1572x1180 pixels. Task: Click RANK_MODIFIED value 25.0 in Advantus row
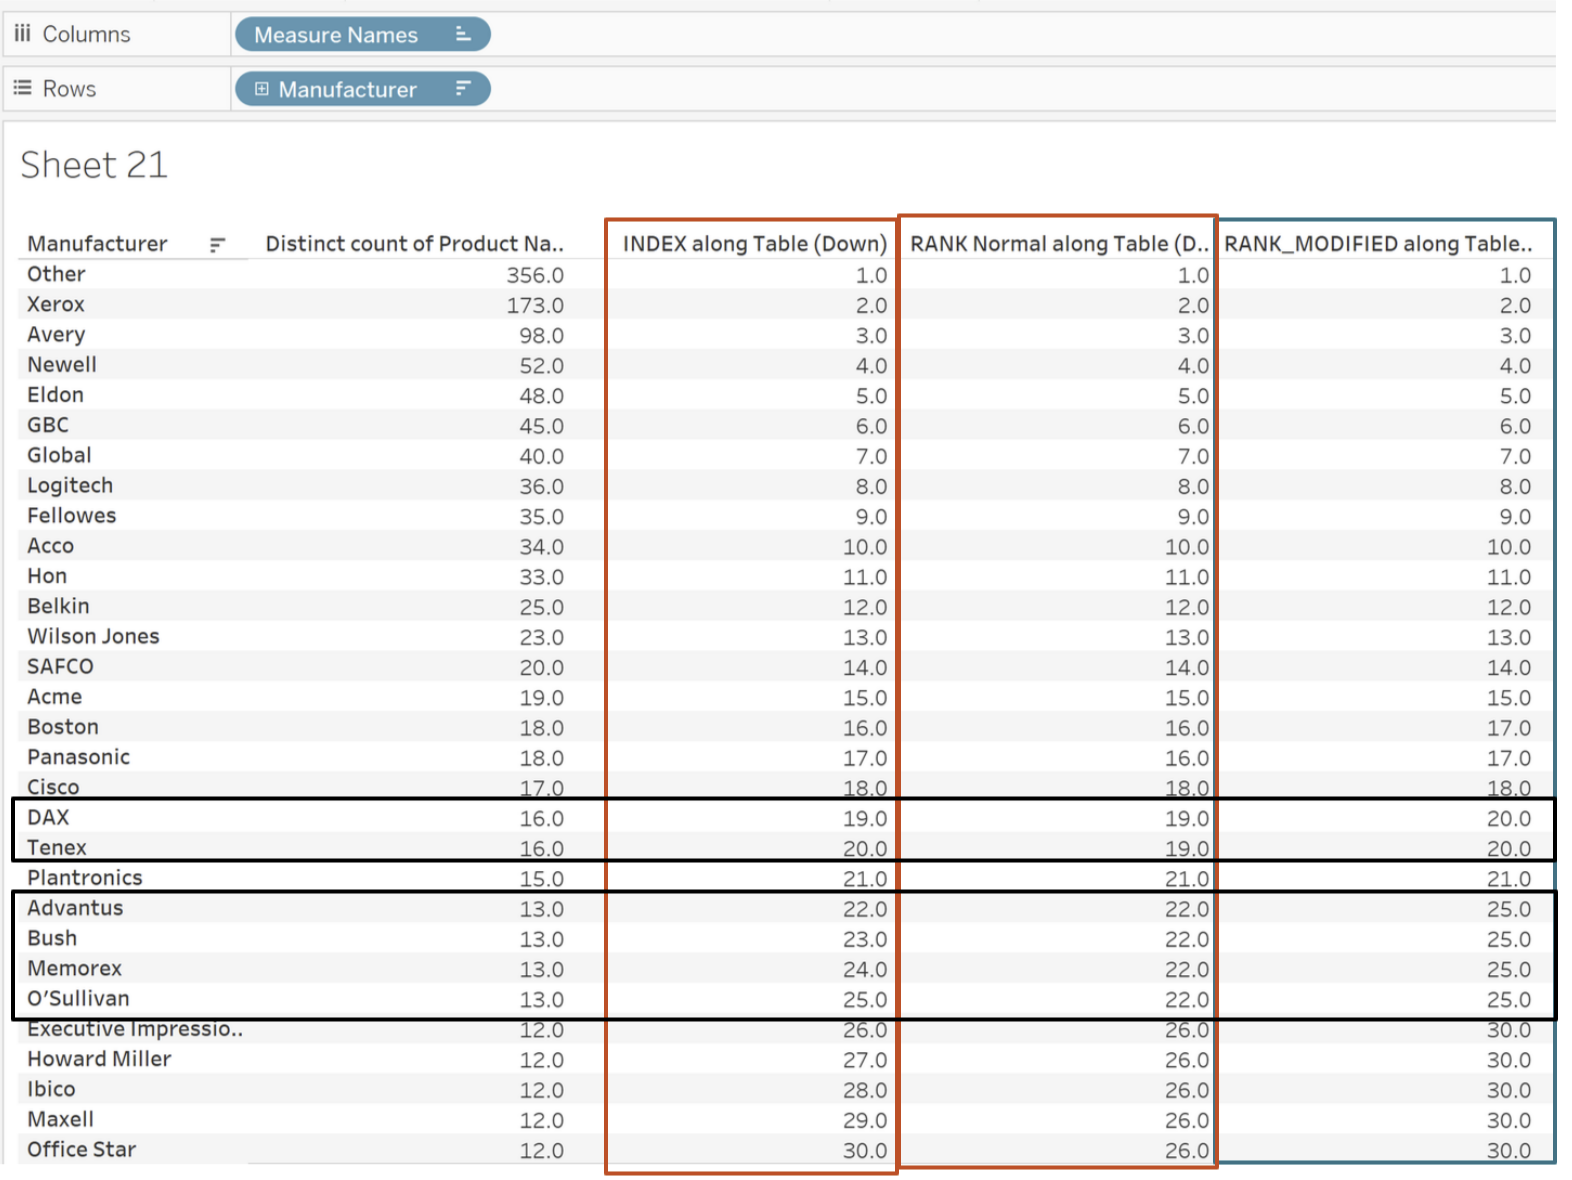click(x=1509, y=909)
